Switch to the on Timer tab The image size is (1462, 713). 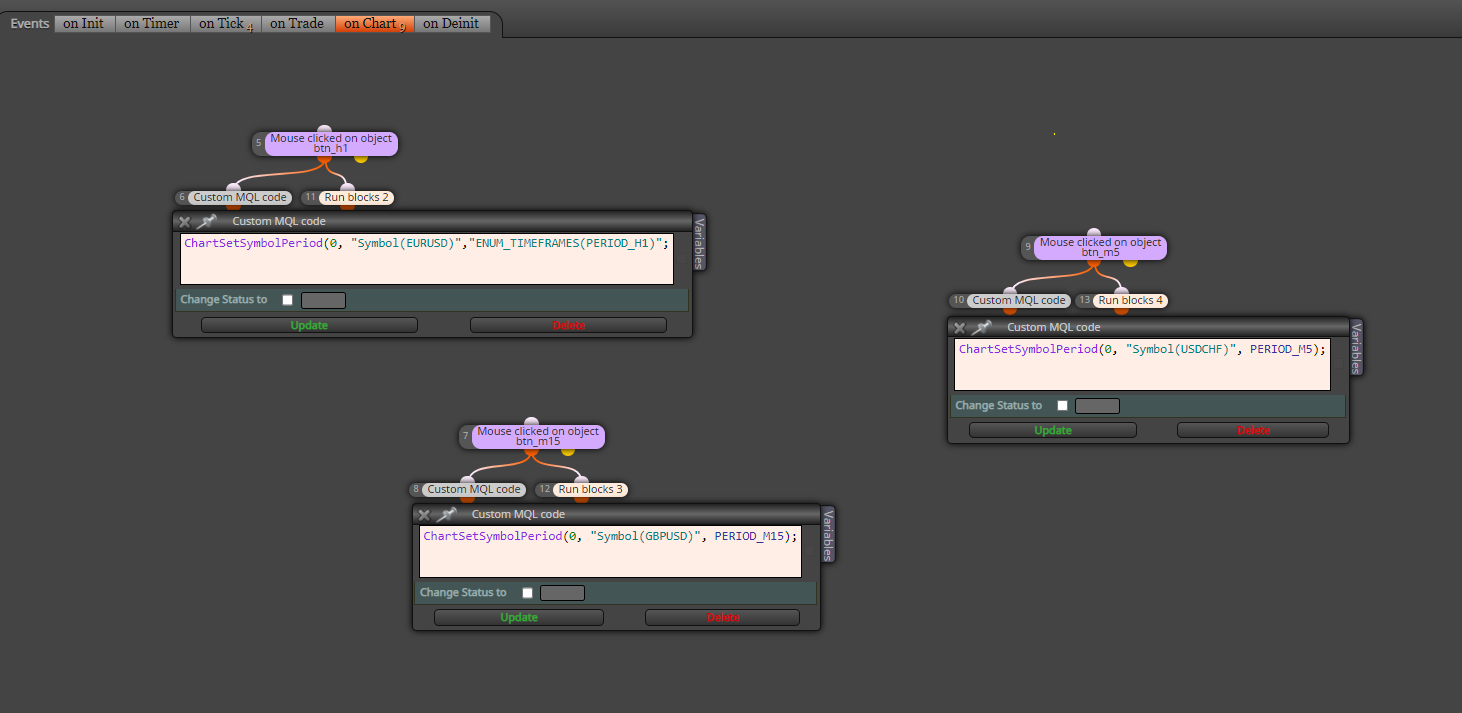click(x=152, y=23)
